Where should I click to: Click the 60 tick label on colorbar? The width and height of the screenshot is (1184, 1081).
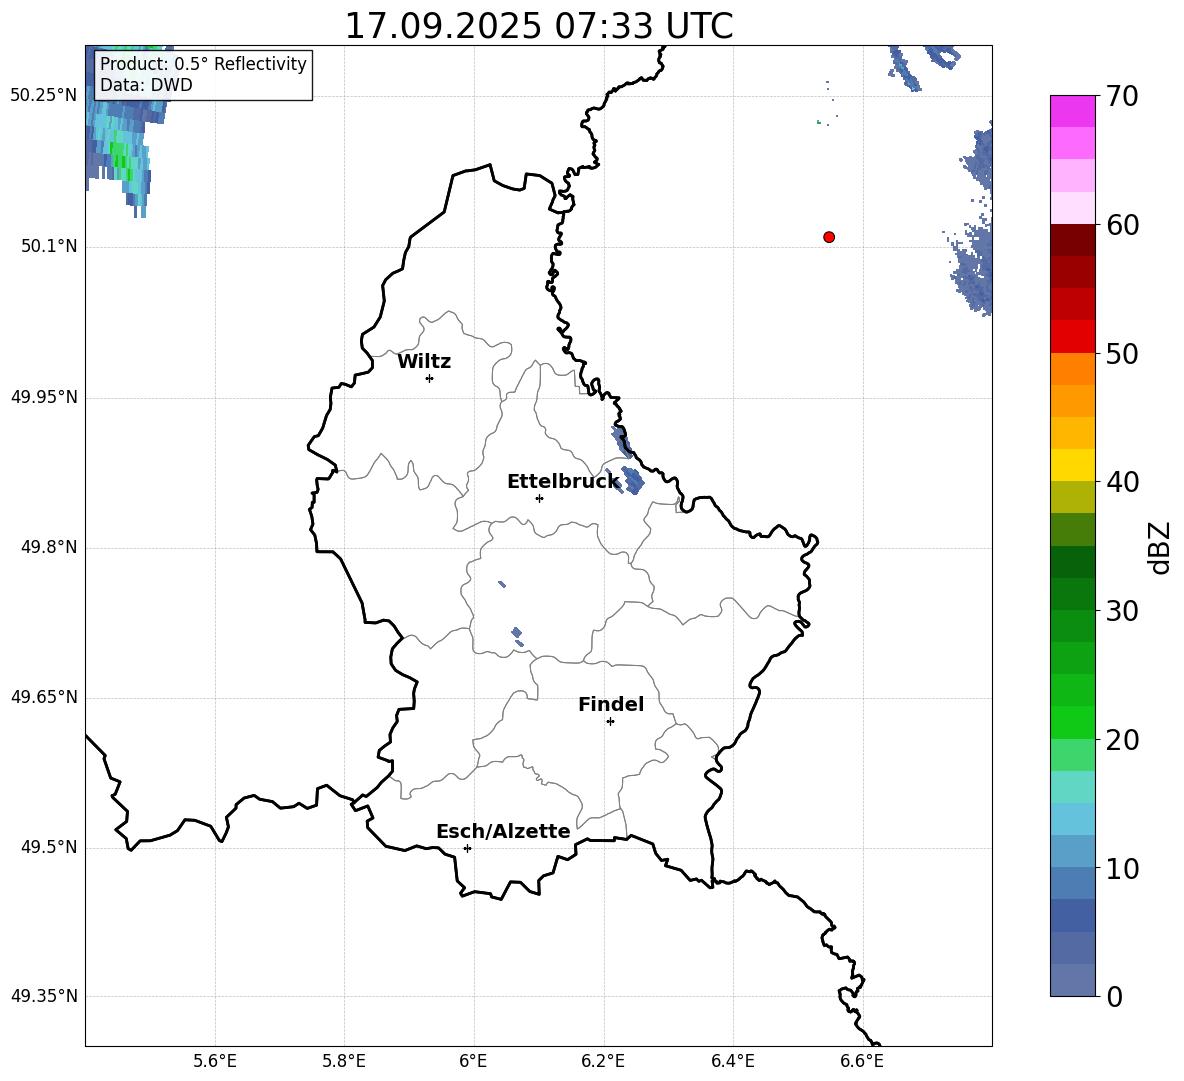click(1122, 225)
